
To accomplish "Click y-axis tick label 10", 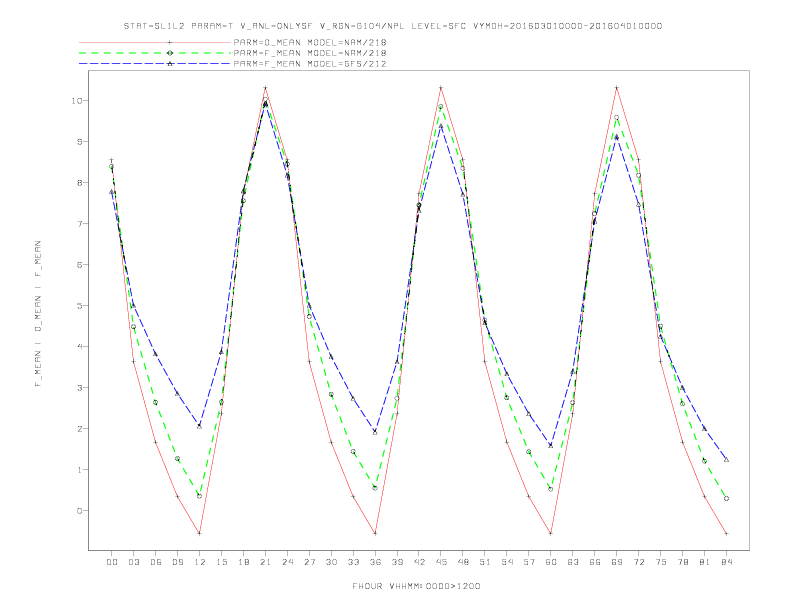I will coord(76,100).
